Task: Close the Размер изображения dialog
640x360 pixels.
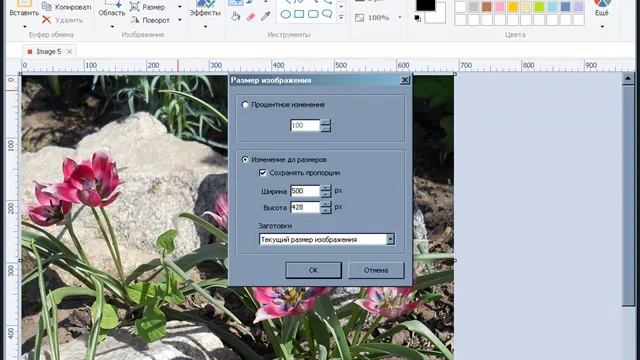Action: tap(404, 80)
